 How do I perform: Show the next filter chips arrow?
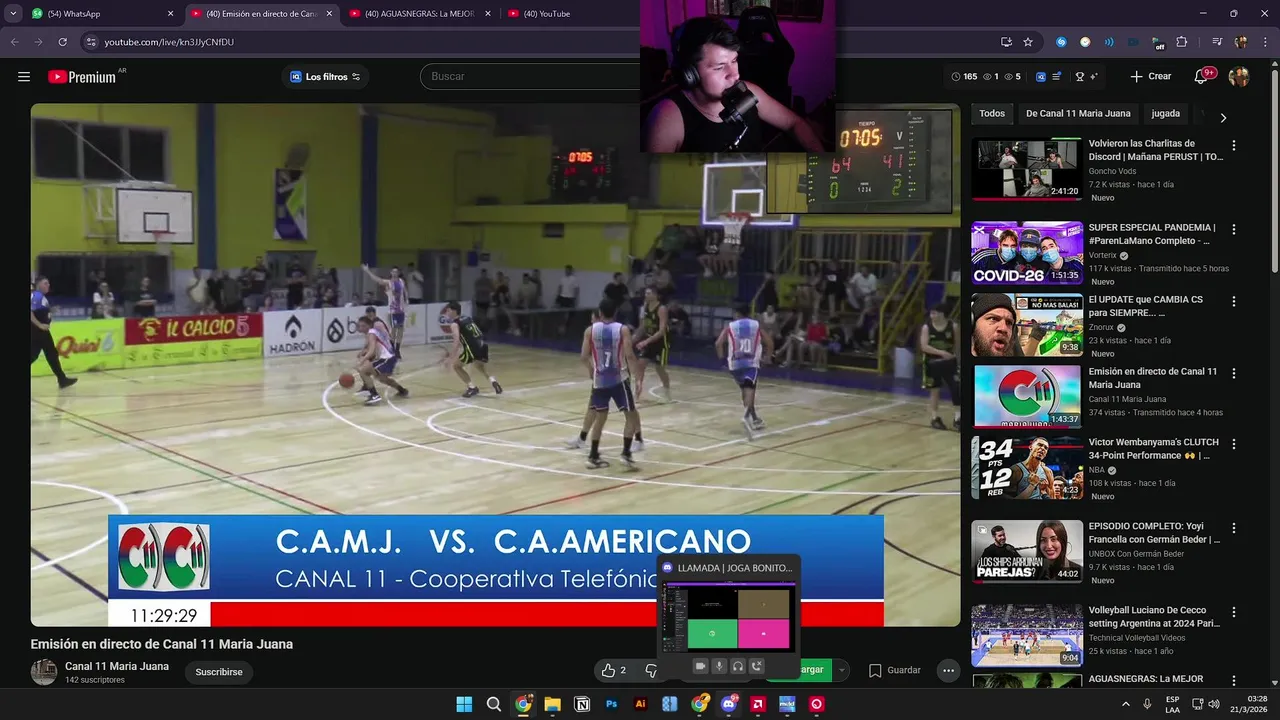(1222, 117)
